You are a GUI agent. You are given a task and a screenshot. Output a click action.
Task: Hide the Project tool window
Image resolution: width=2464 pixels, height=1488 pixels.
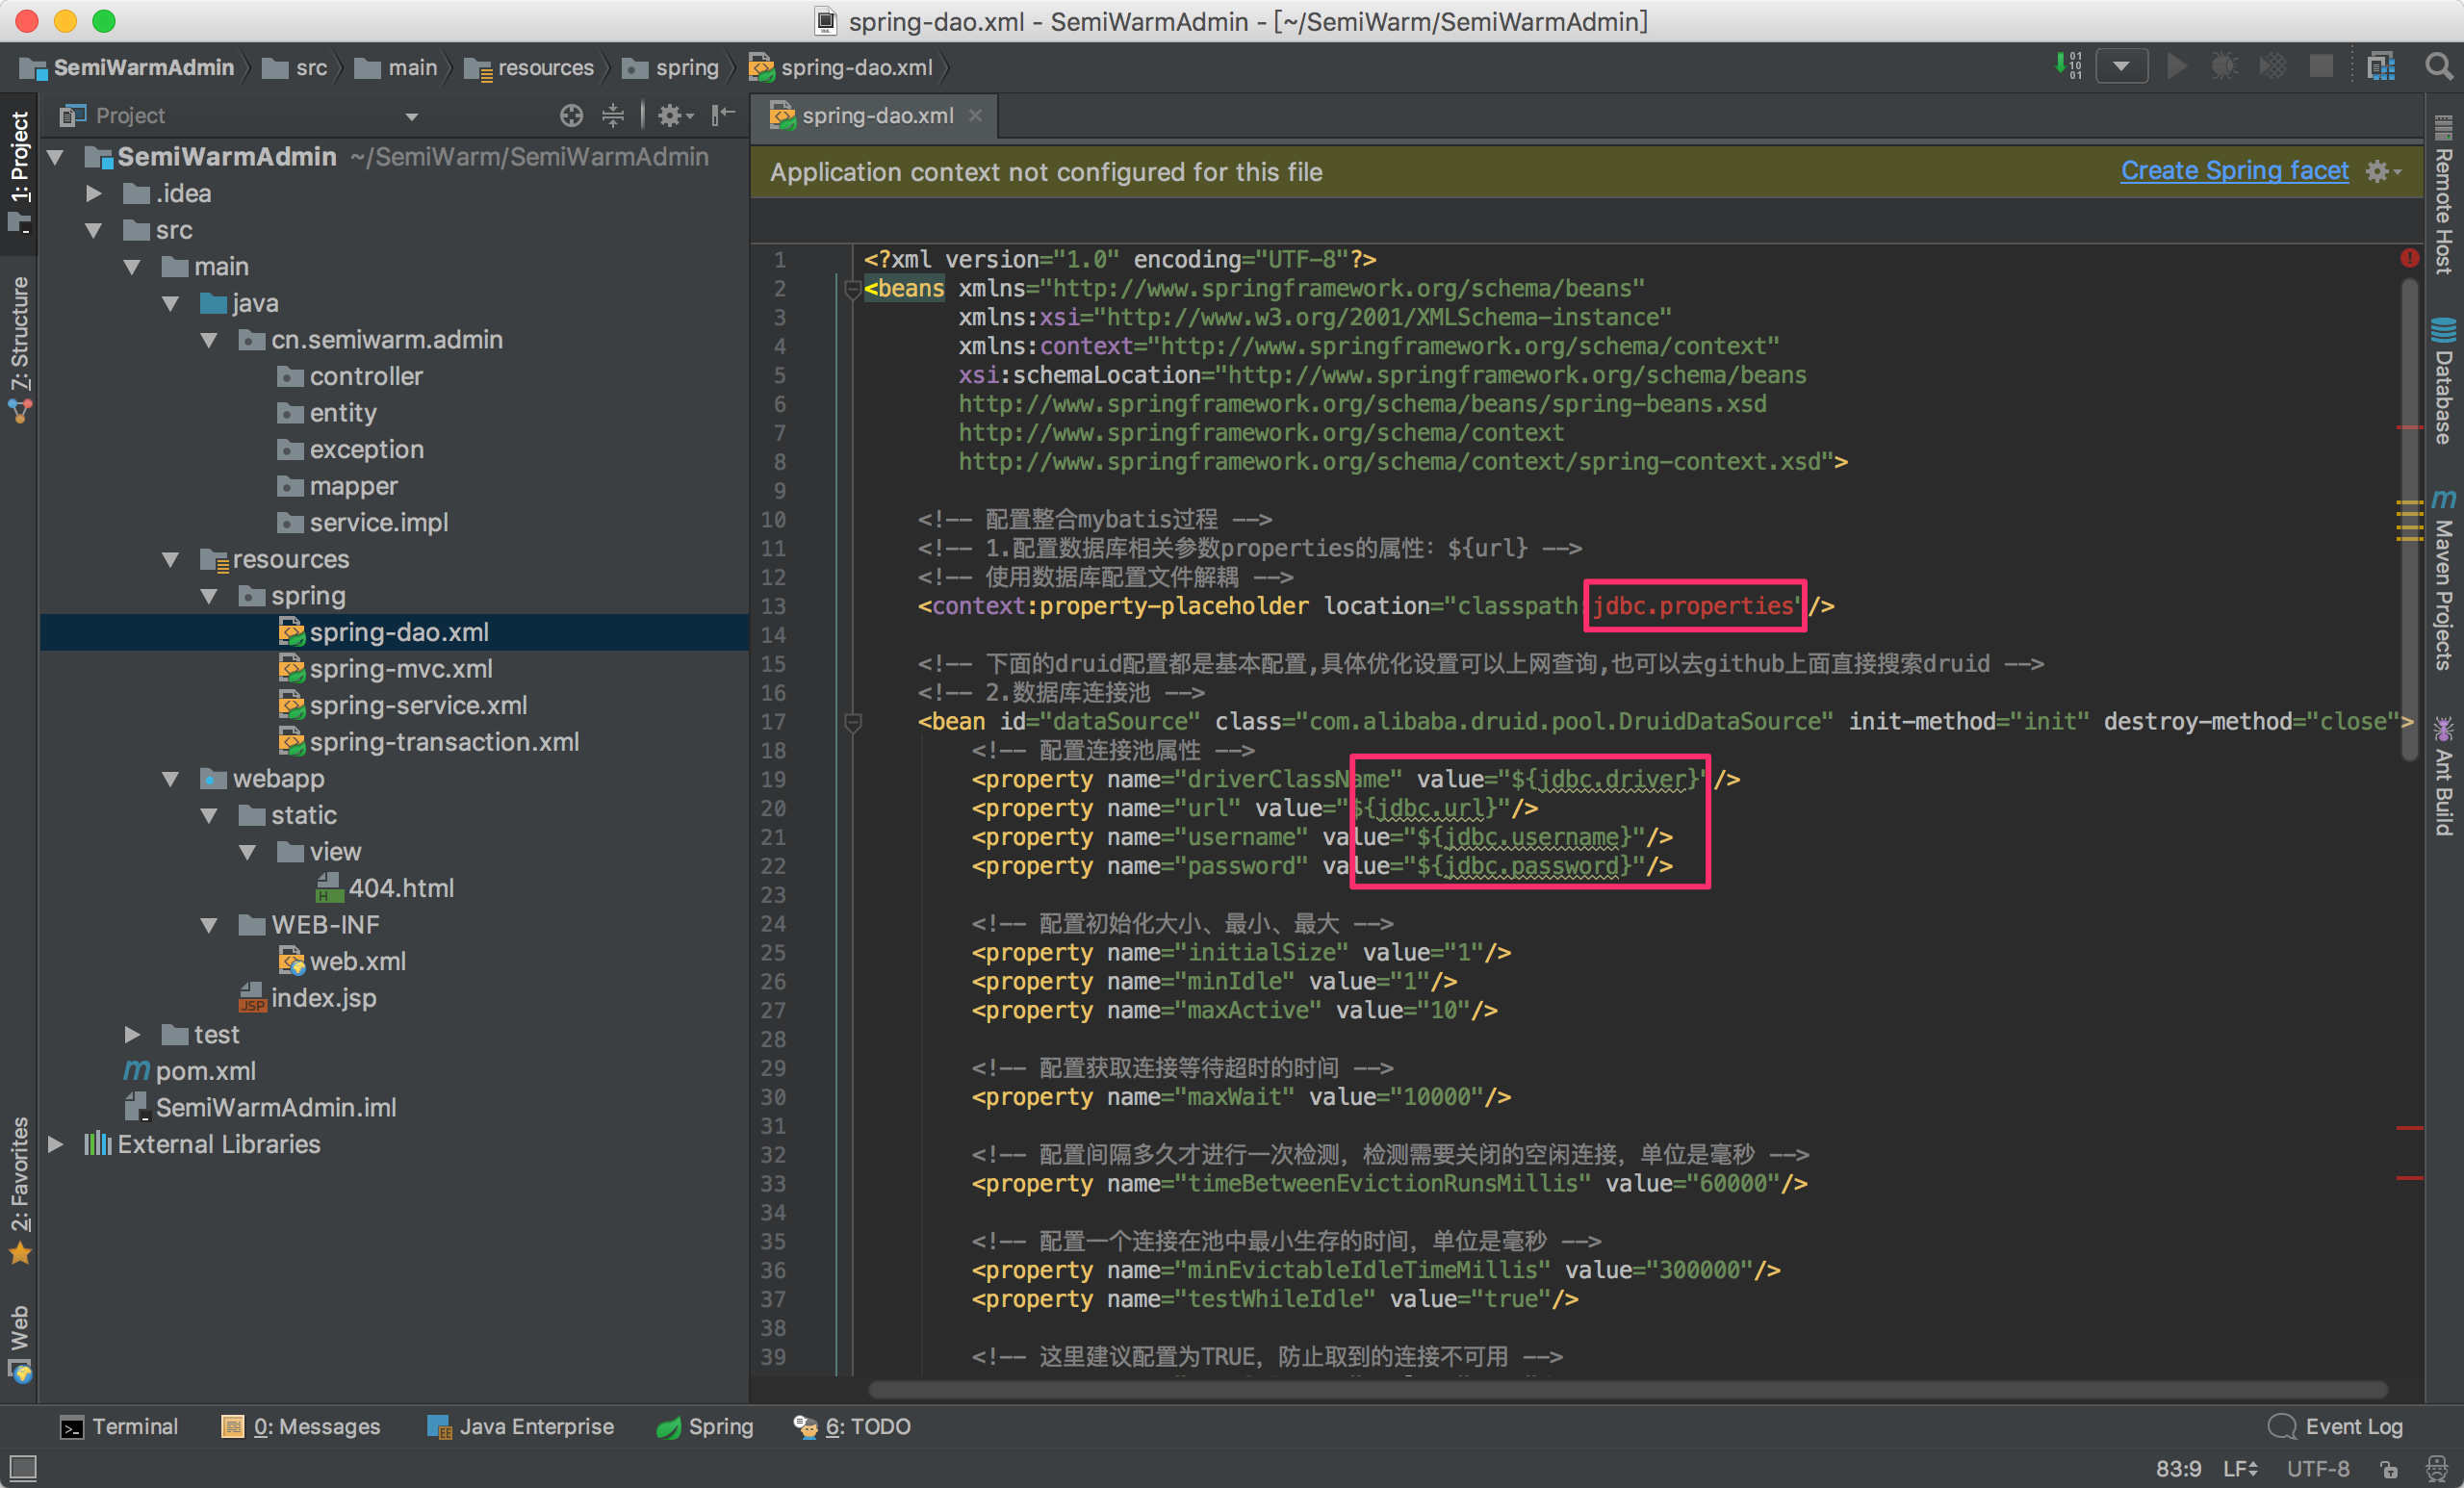tap(723, 116)
